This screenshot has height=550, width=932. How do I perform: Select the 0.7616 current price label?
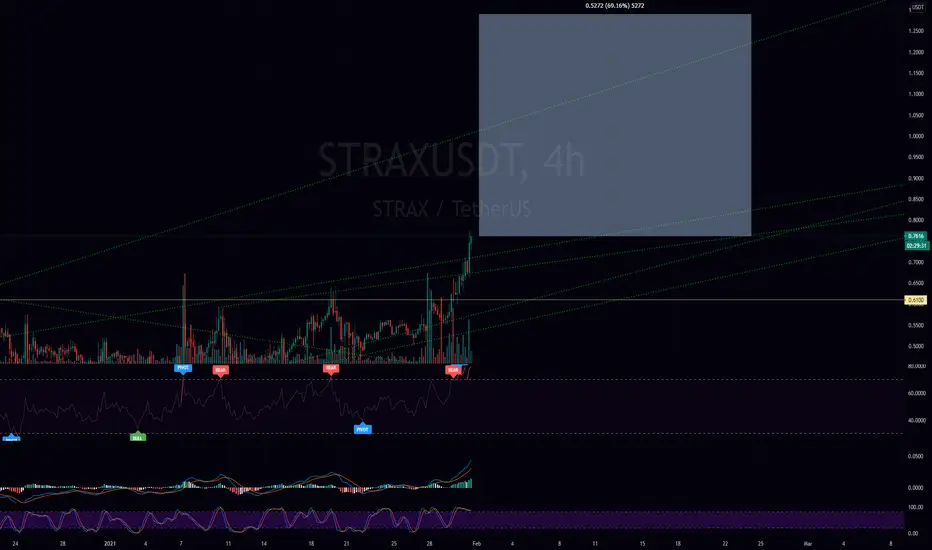916,236
